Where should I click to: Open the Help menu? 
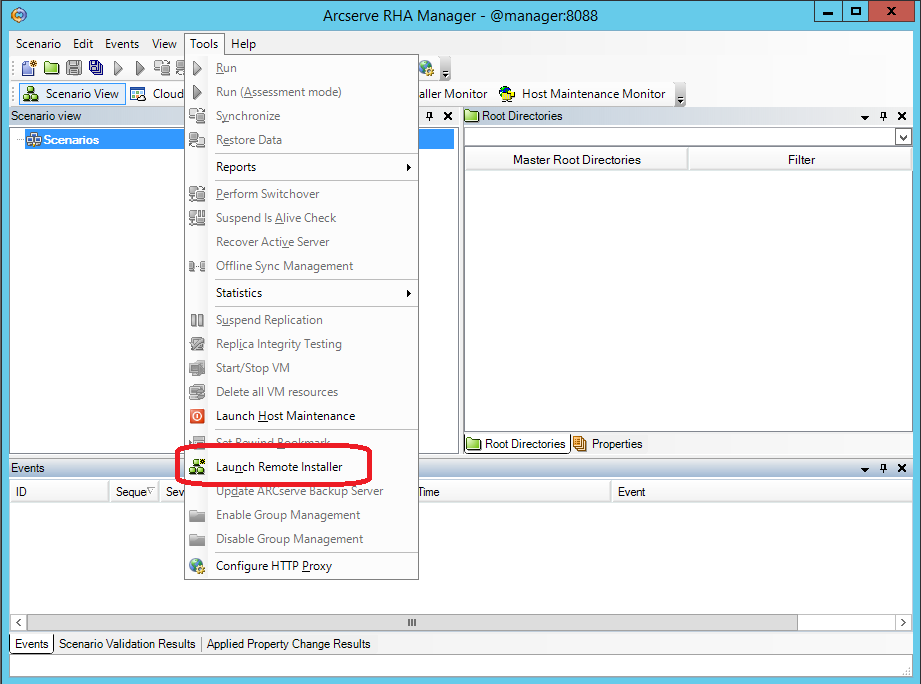[x=243, y=44]
